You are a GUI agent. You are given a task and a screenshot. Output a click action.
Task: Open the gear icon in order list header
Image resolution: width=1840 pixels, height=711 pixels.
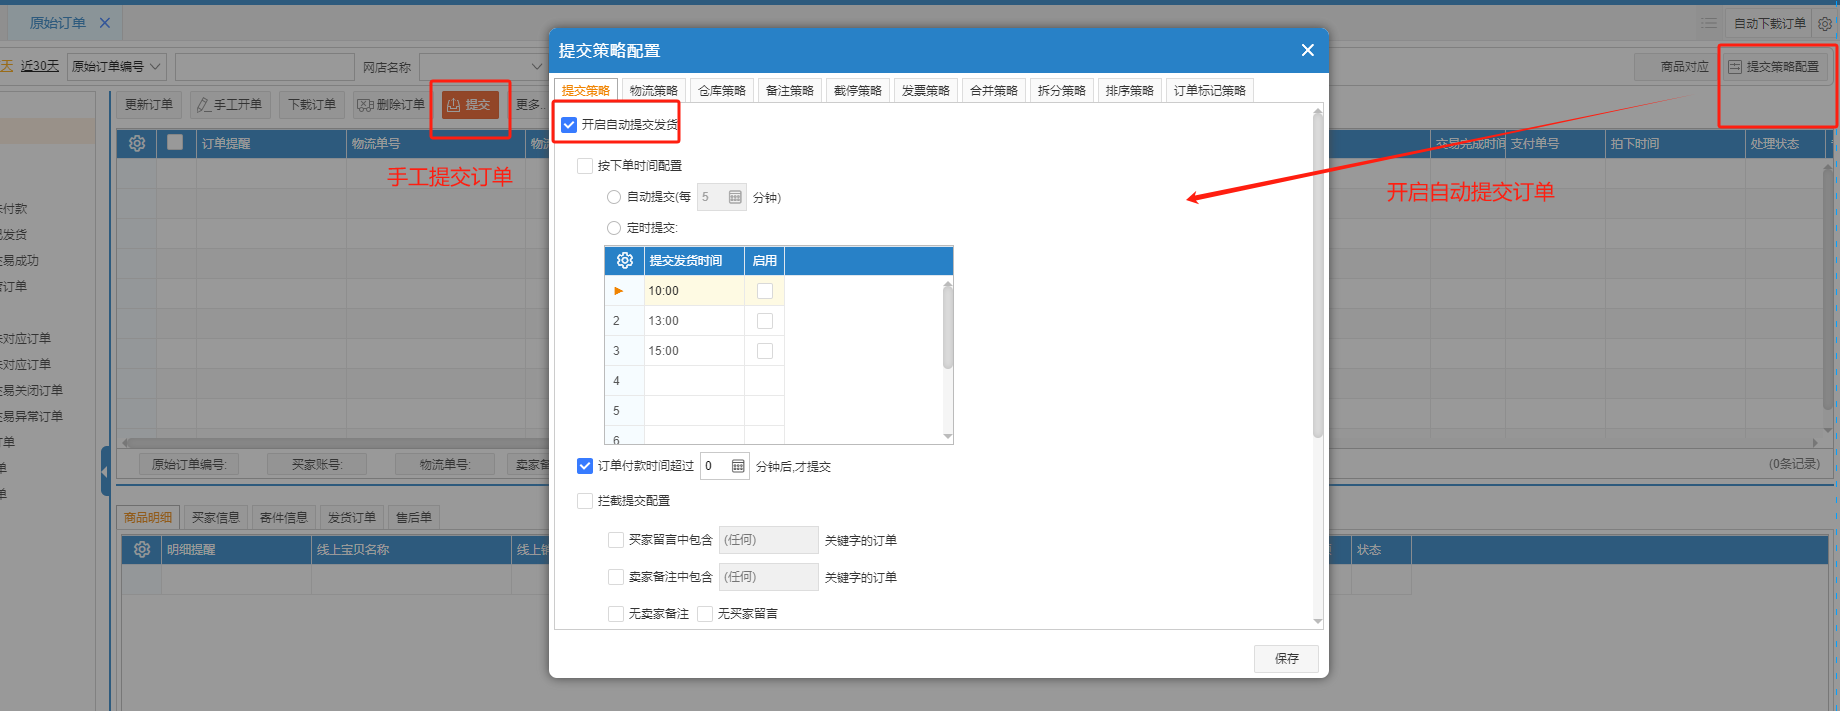[137, 143]
